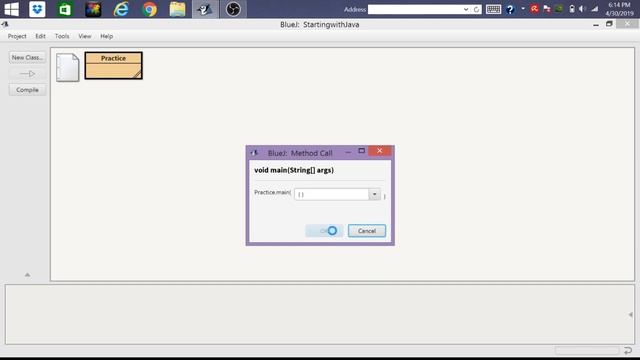640x360 pixels.
Task: Open the network signal tray icon
Action: [x=595, y=9]
